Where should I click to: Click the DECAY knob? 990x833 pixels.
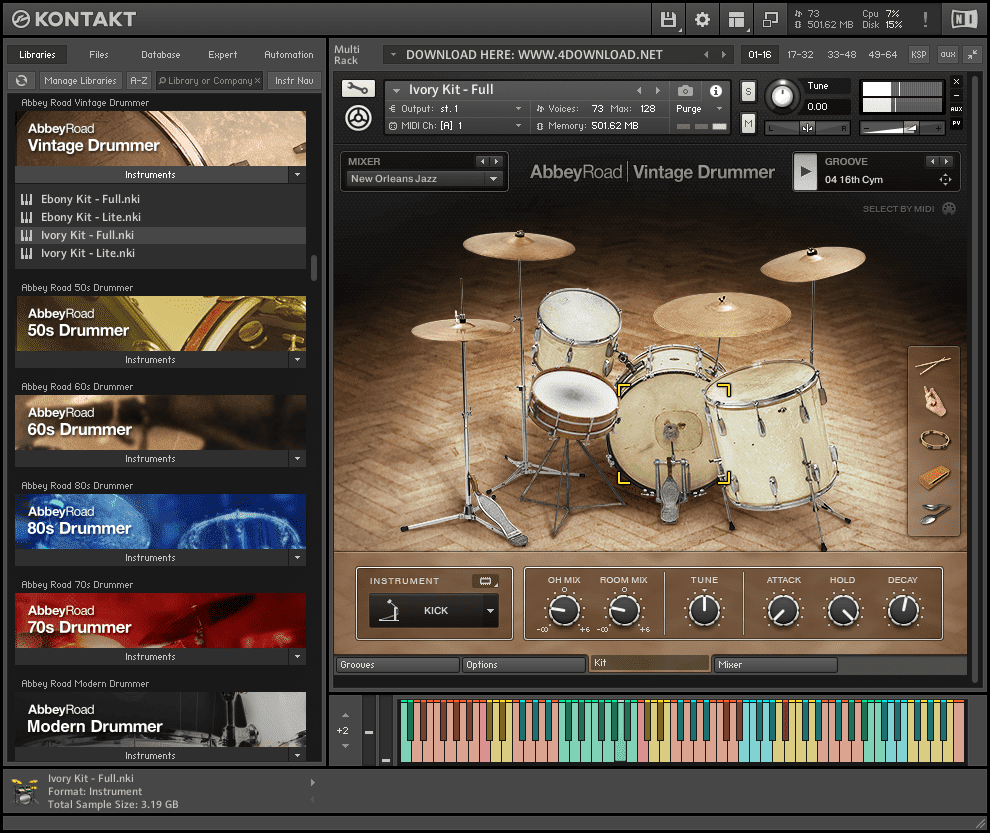pos(903,610)
